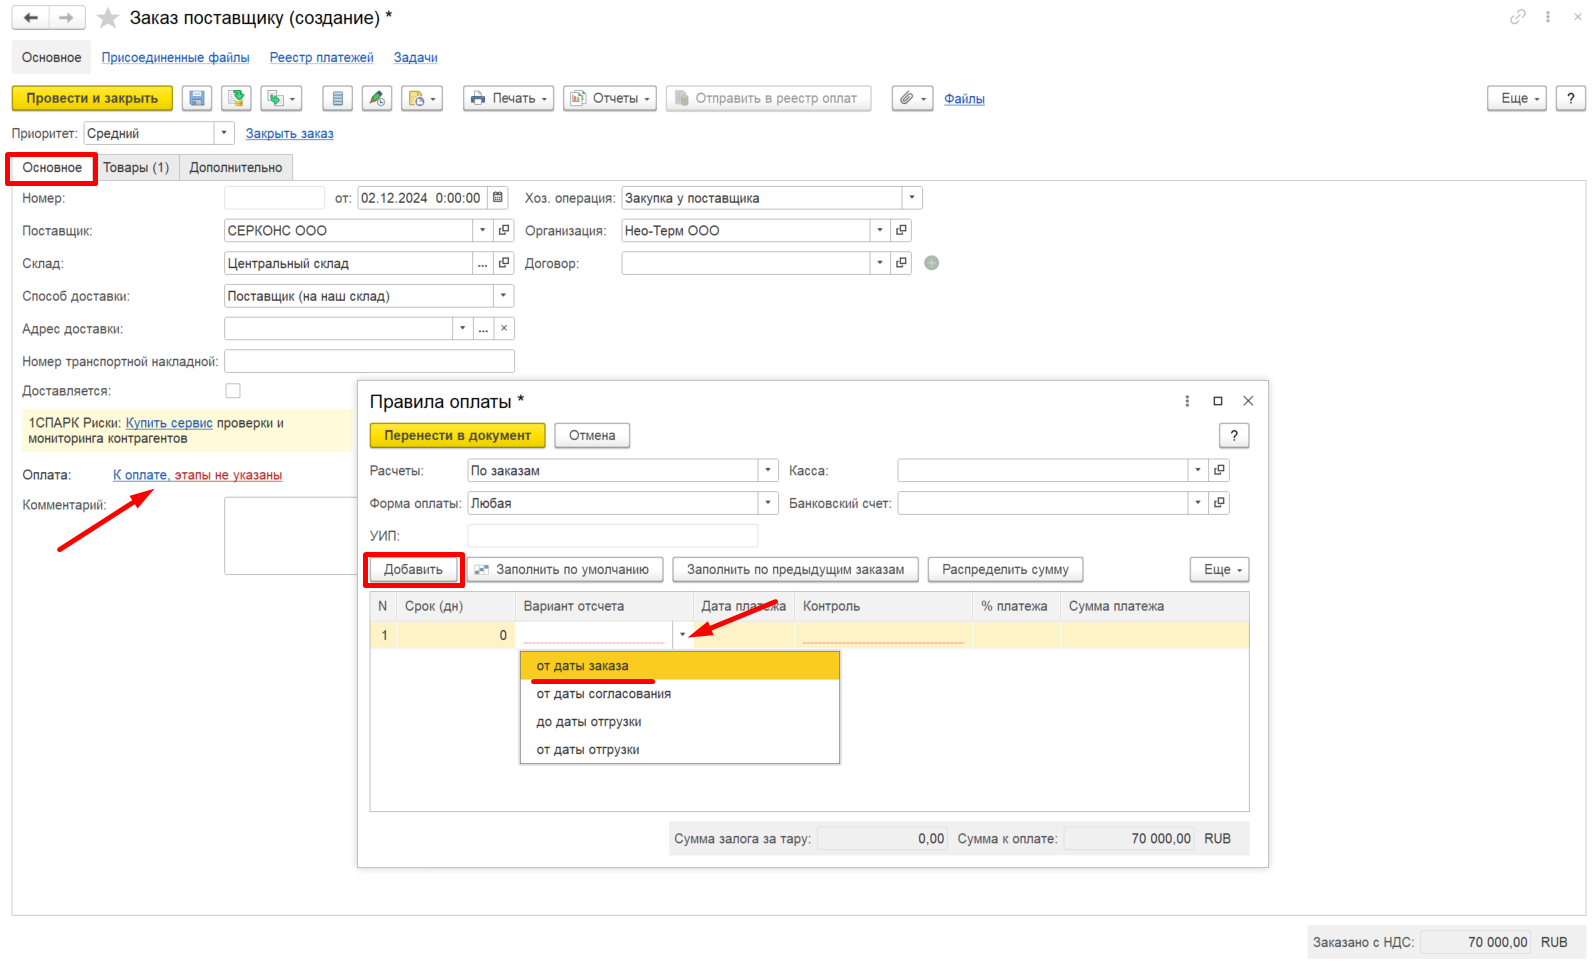This screenshot has height=966, width=1592.
Task: Switch to the Товары (1) tab
Action: (136, 167)
